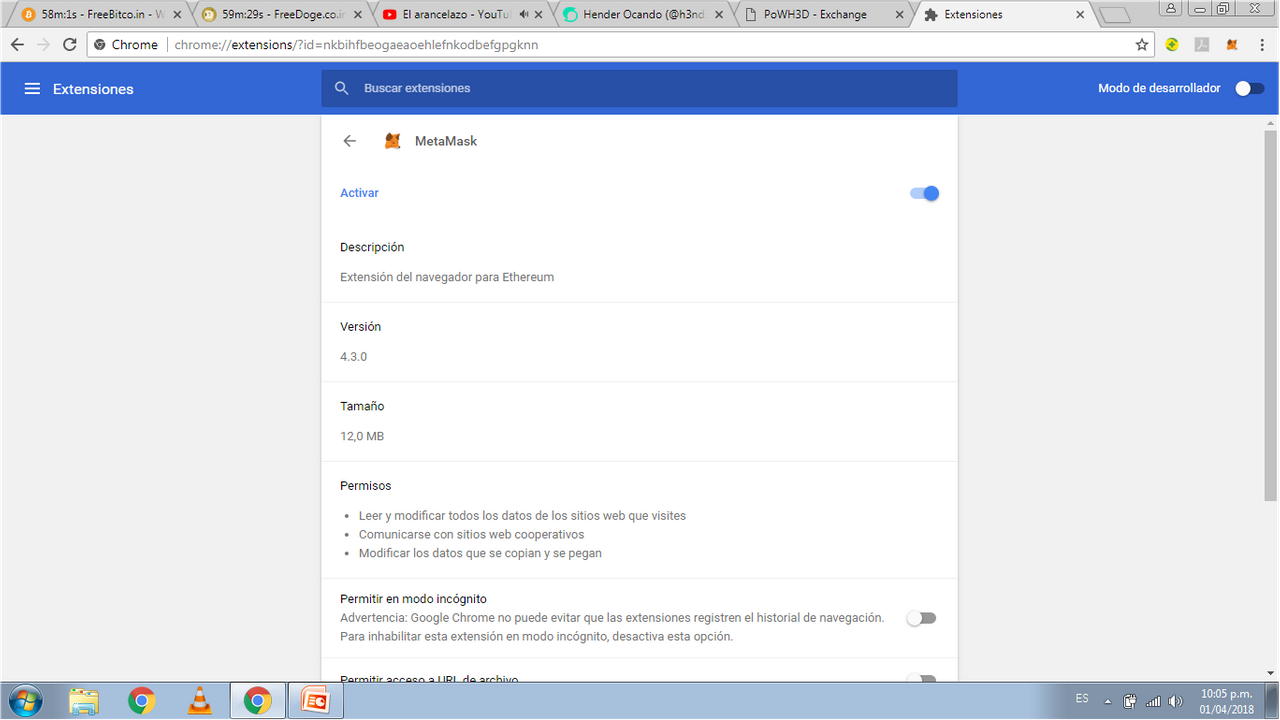Click the first Chrome icon in the taskbar
This screenshot has width=1280, height=720.
[141, 701]
